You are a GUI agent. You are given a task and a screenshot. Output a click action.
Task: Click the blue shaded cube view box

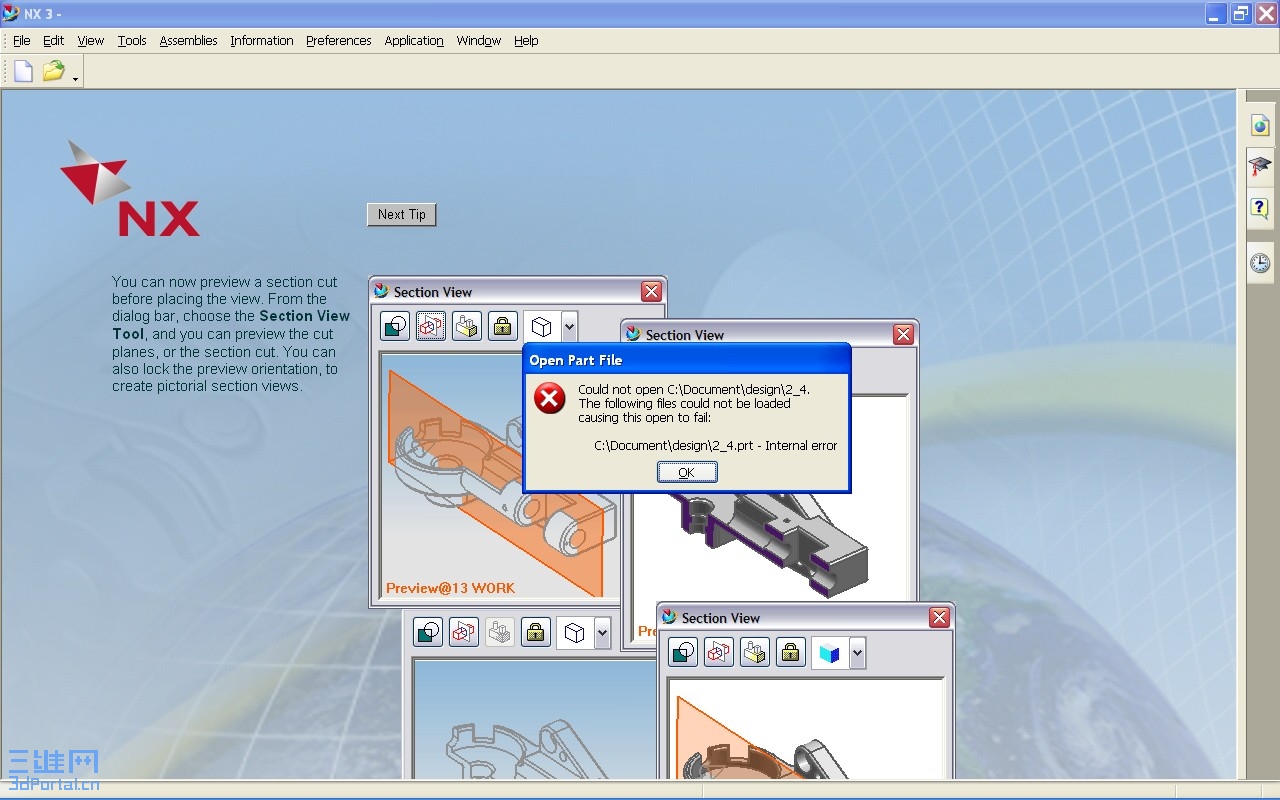(829, 653)
